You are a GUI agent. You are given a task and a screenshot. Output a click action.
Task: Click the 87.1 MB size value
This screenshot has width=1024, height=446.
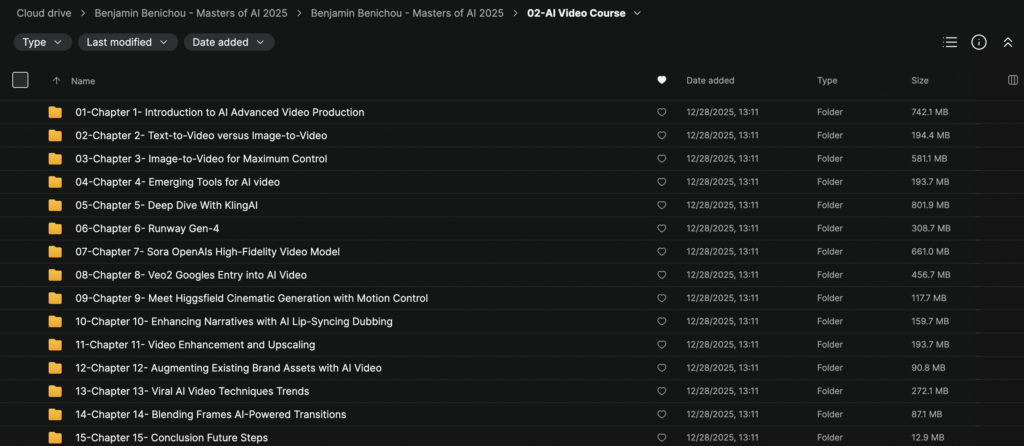coord(927,415)
